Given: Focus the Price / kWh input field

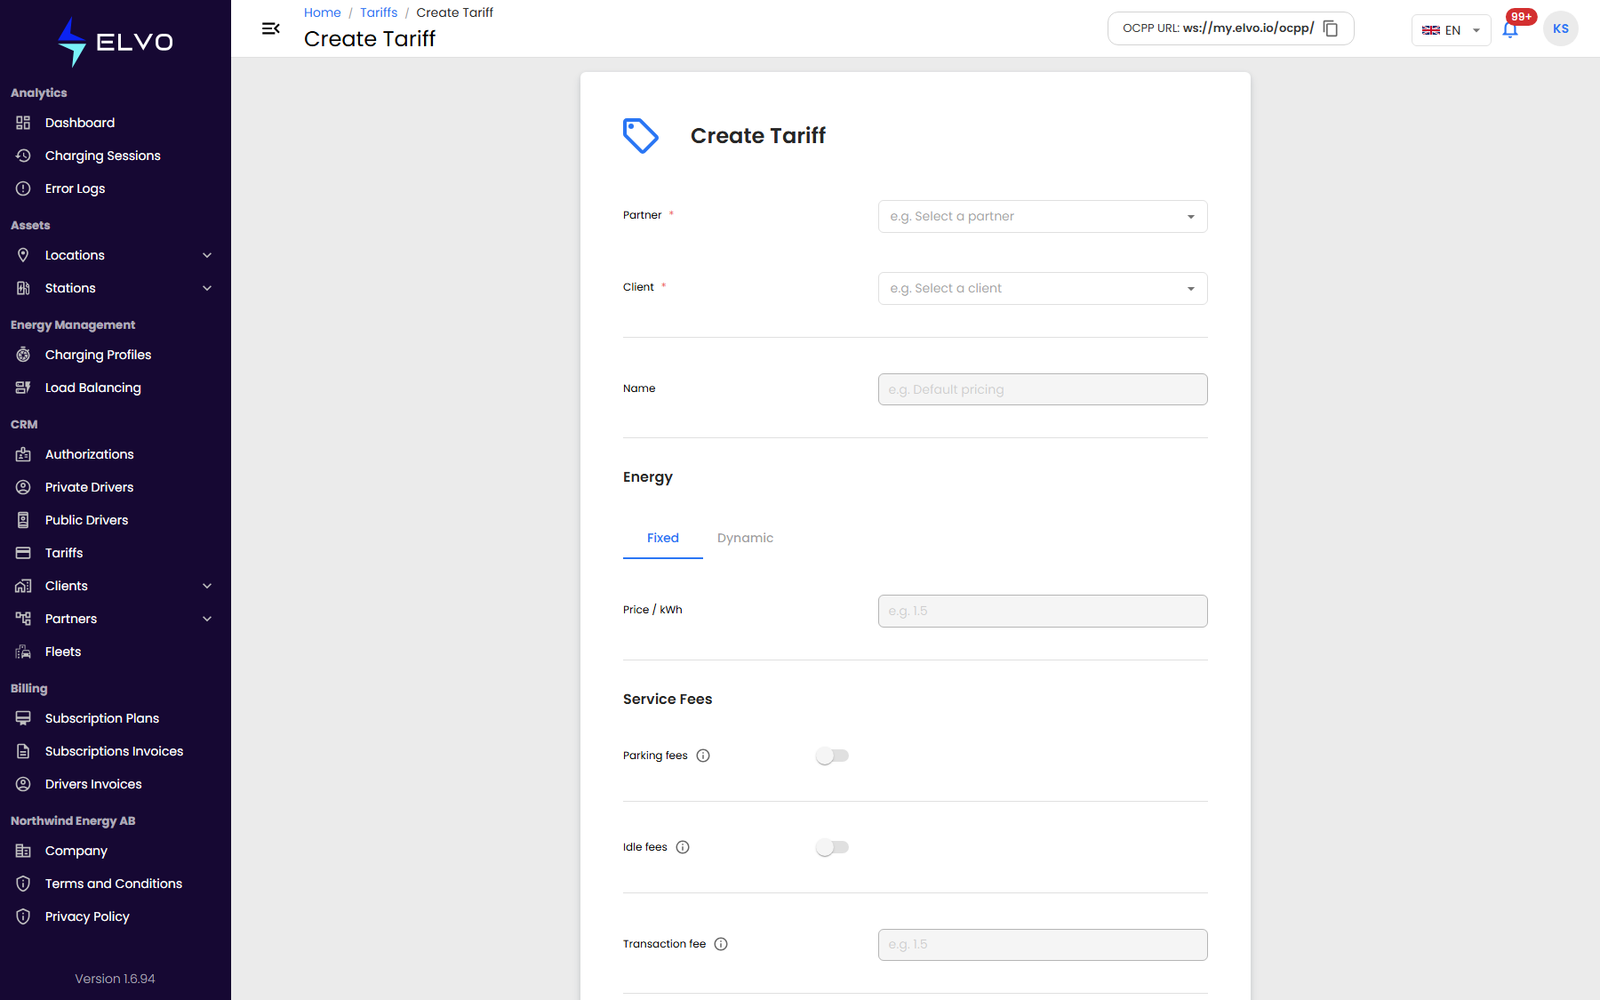Looking at the screenshot, I should [1042, 611].
